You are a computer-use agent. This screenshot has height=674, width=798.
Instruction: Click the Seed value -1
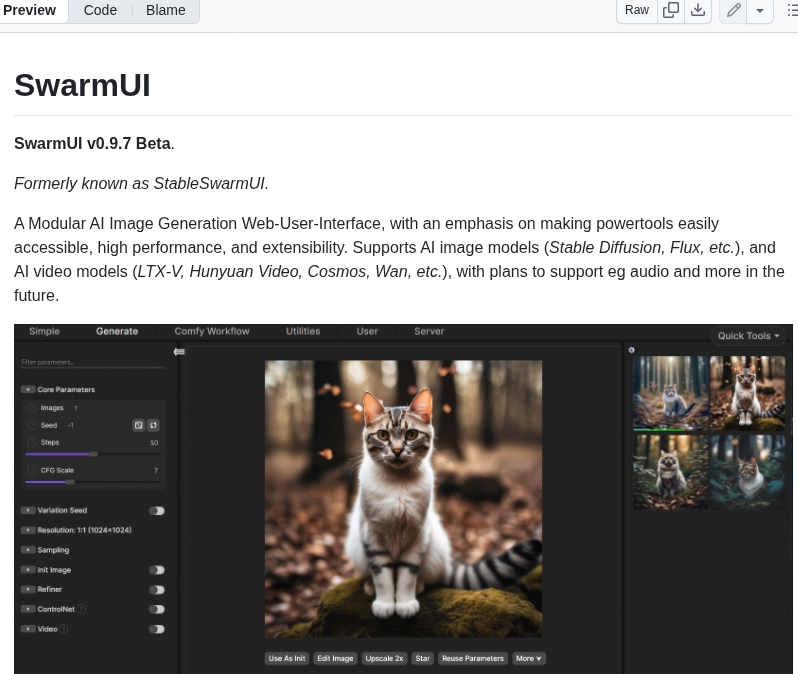(x=71, y=426)
